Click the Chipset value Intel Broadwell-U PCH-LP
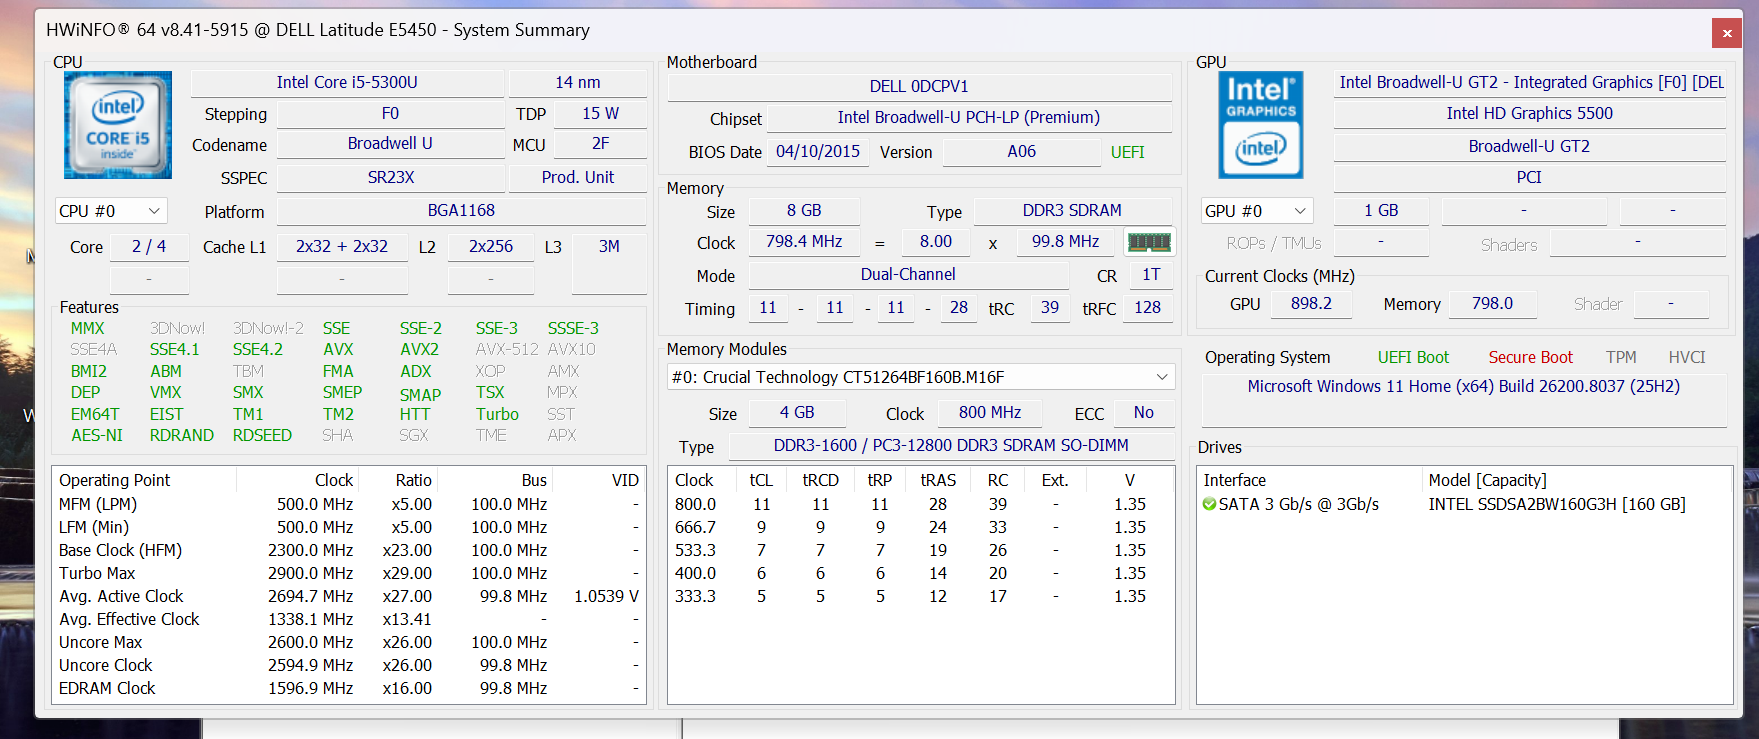Screen dimensions: 1759x739 969,117
